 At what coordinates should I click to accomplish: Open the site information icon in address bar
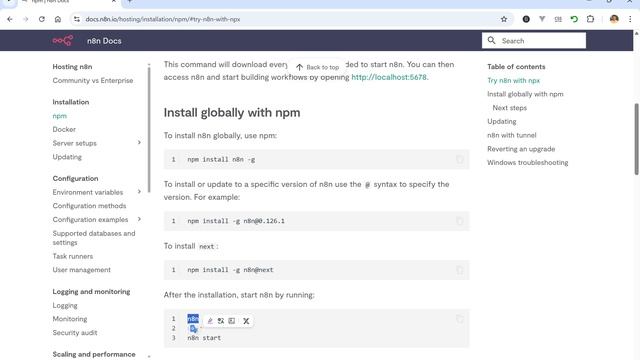click(x=77, y=19)
